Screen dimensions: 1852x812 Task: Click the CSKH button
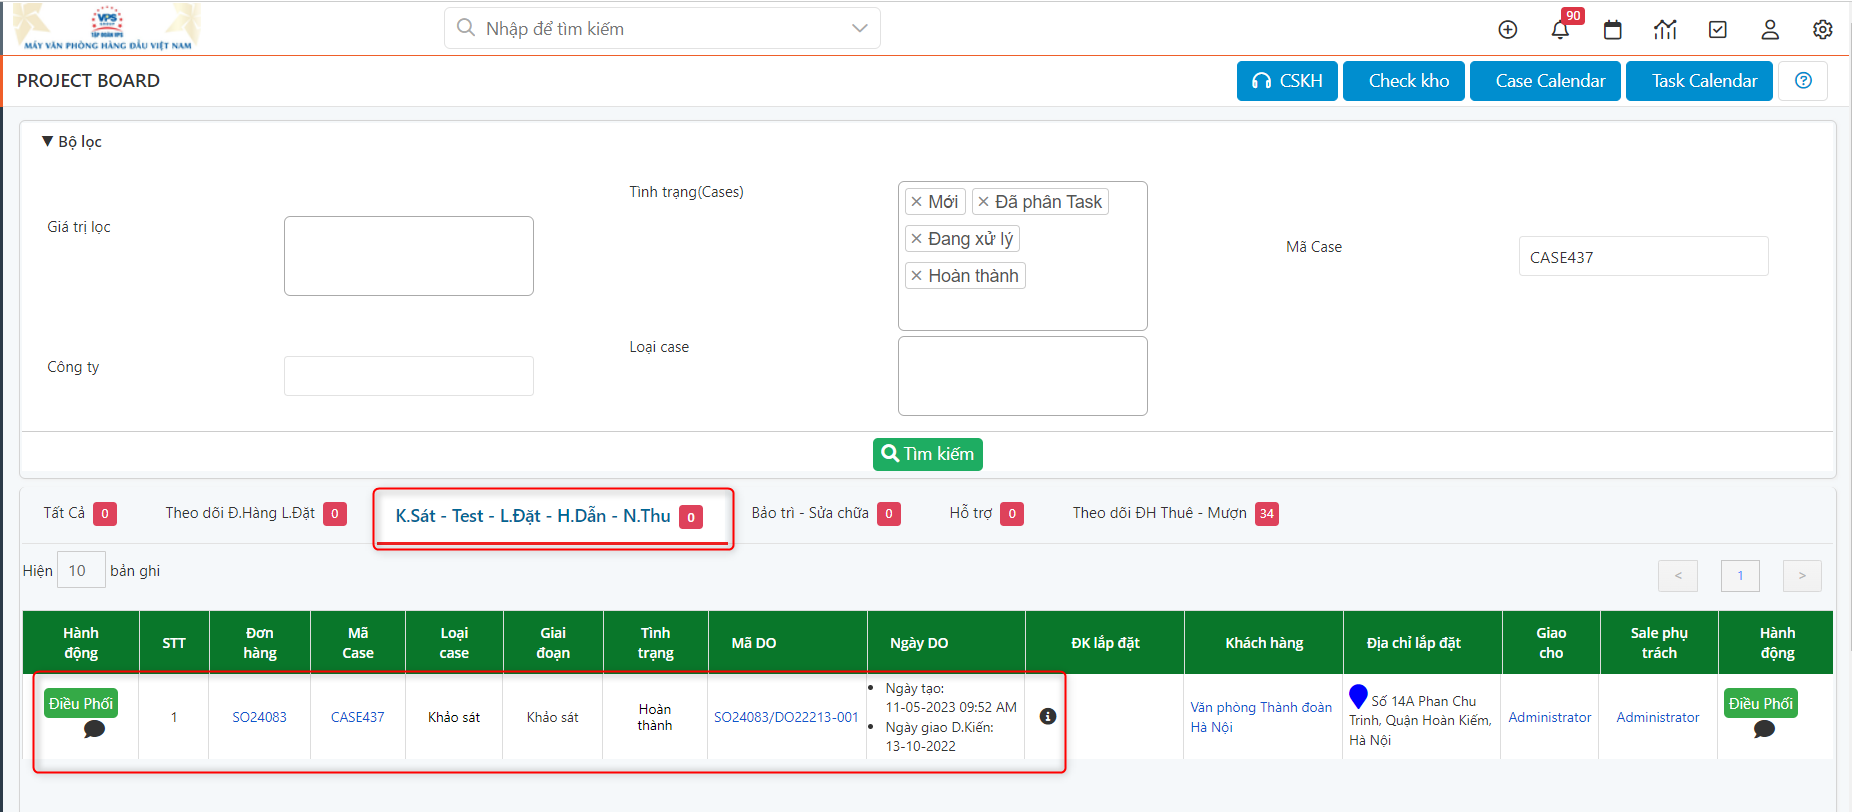coord(1287,81)
